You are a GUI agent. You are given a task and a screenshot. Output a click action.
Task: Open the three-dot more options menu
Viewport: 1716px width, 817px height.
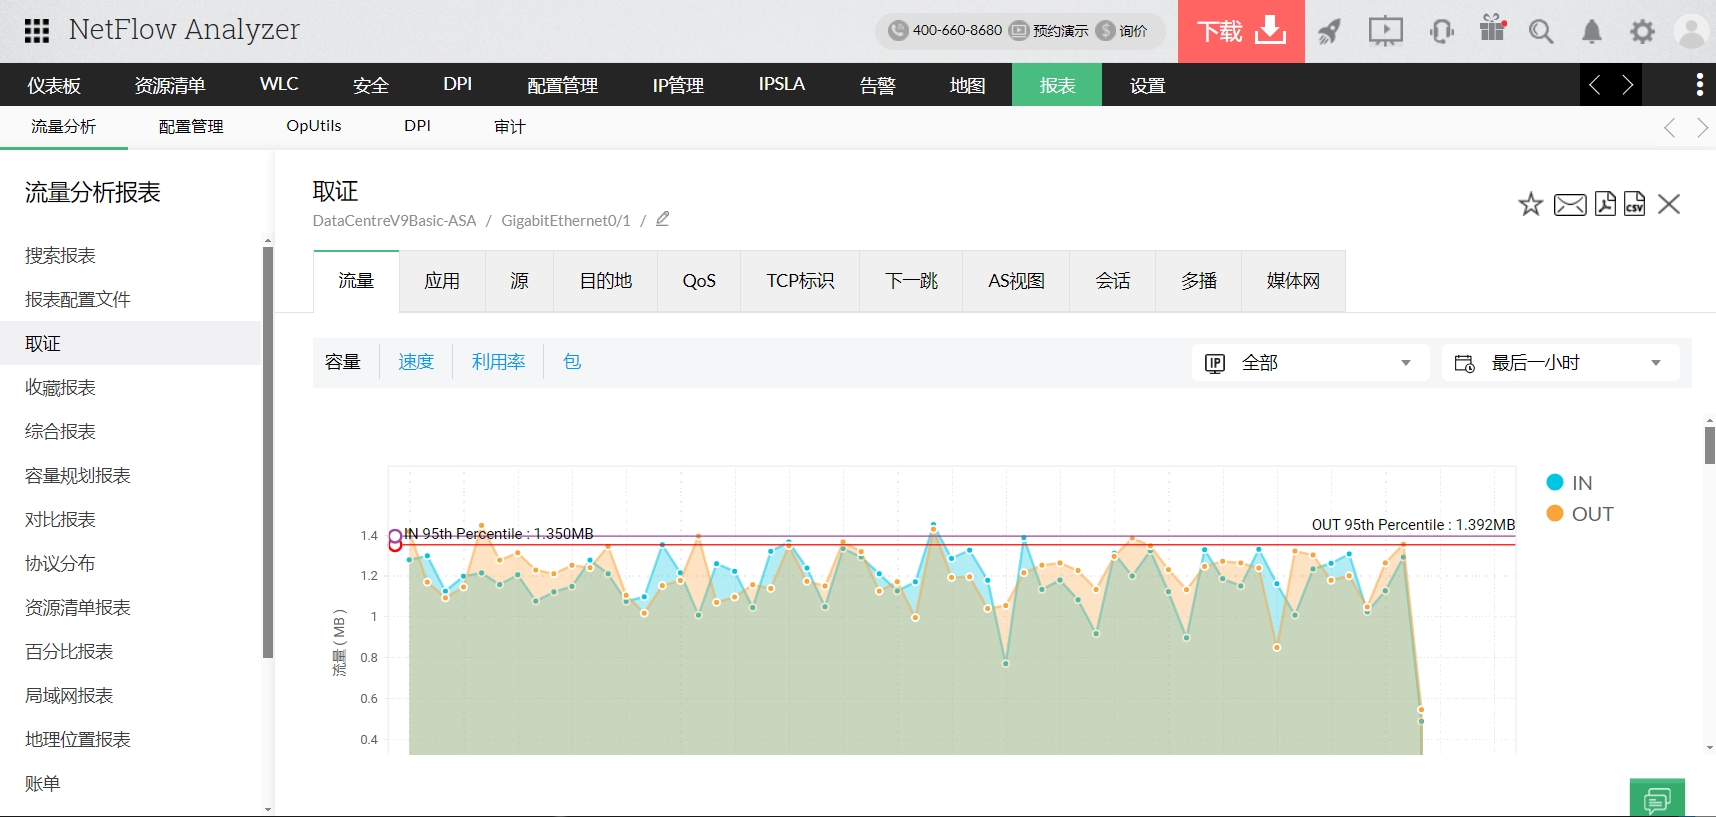tap(1699, 85)
